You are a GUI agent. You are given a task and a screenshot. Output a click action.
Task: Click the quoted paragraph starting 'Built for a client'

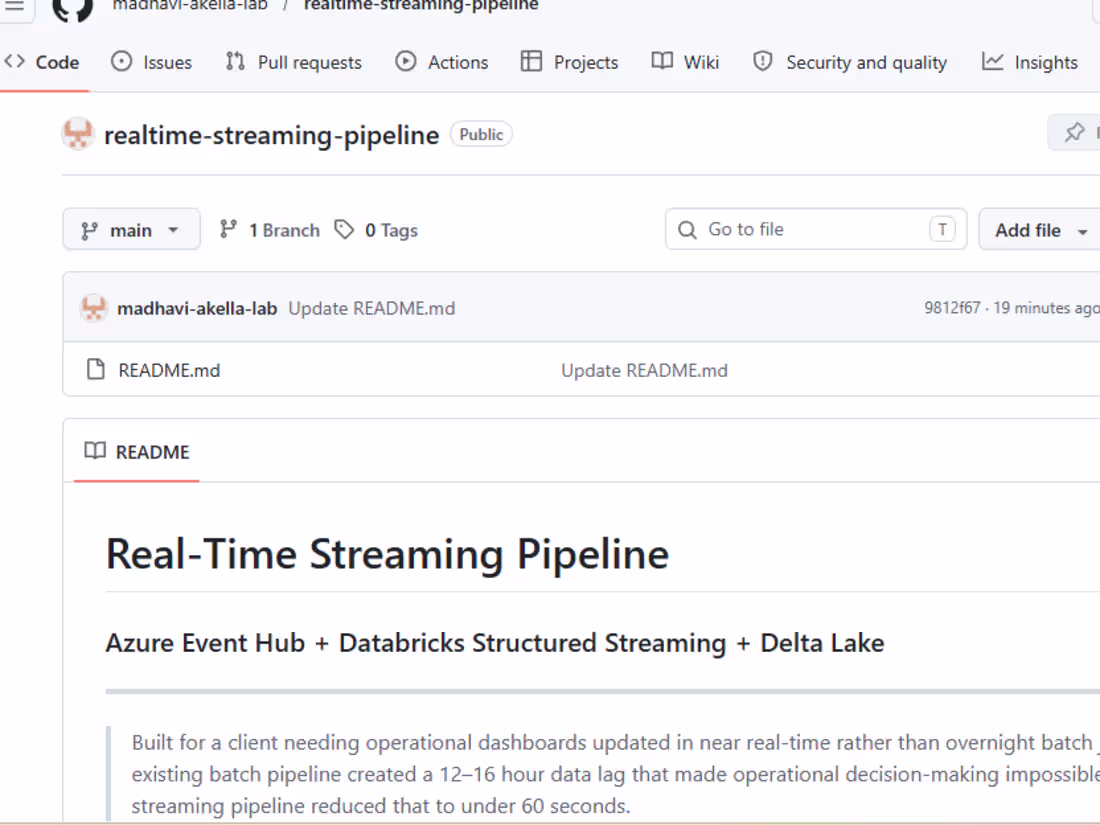click(x=615, y=774)
